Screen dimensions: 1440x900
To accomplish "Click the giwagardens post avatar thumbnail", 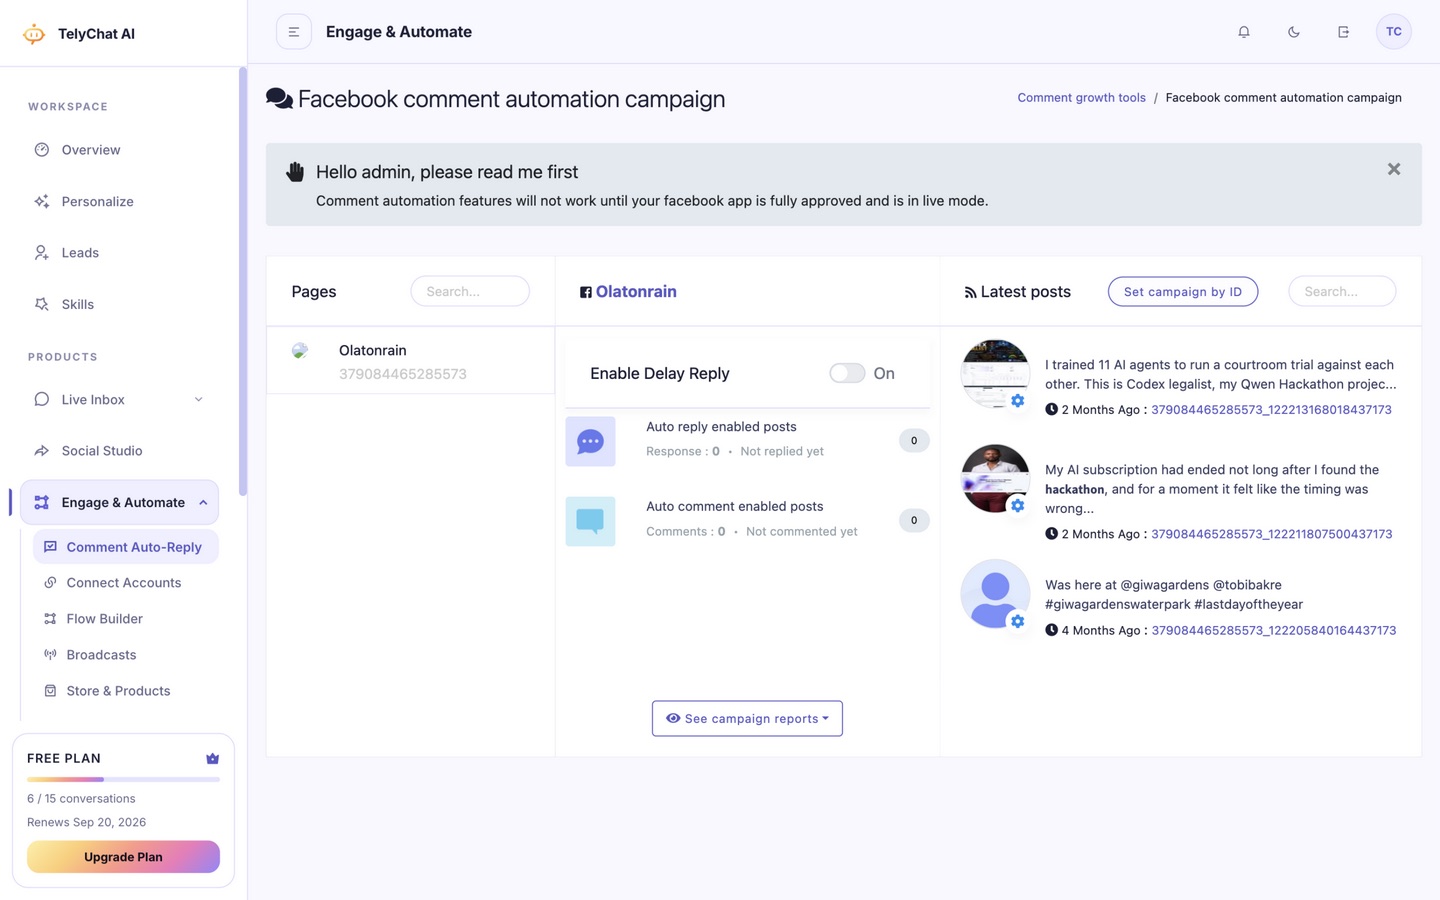I will click(995, 594).
